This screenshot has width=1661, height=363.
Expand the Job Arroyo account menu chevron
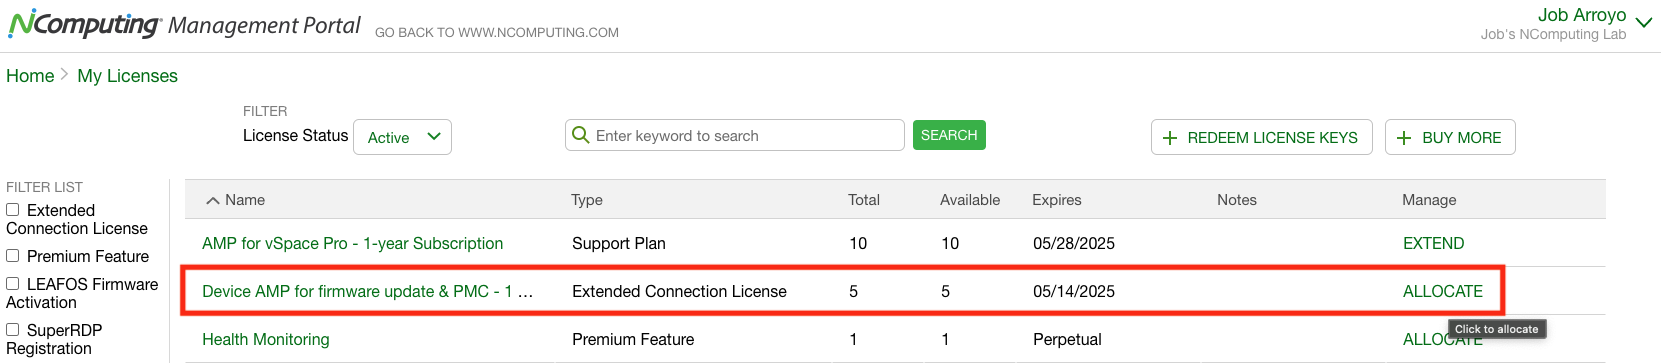(x=1643, y=22)
